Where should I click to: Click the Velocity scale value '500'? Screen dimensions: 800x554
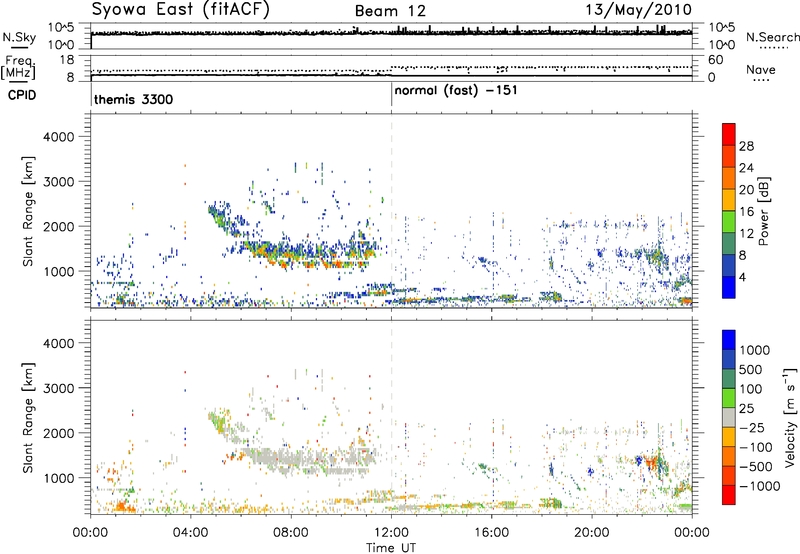750,369
